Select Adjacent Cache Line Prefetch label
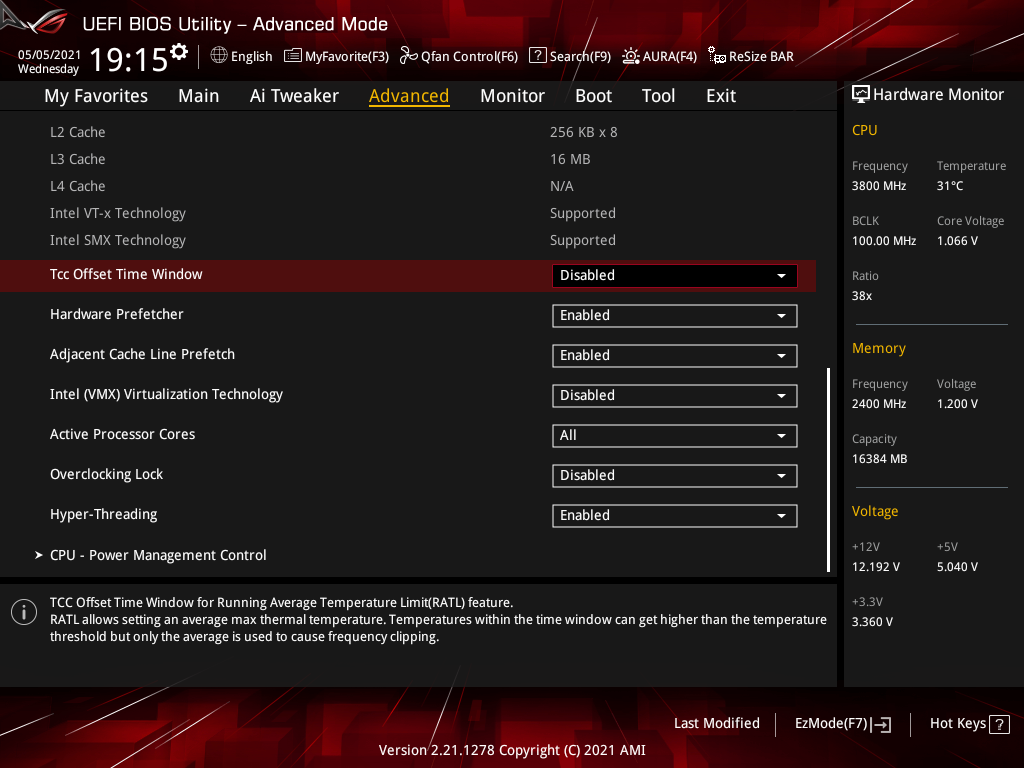The height and width of the screenshot is (768, 1024). click(x=142, y=354)
